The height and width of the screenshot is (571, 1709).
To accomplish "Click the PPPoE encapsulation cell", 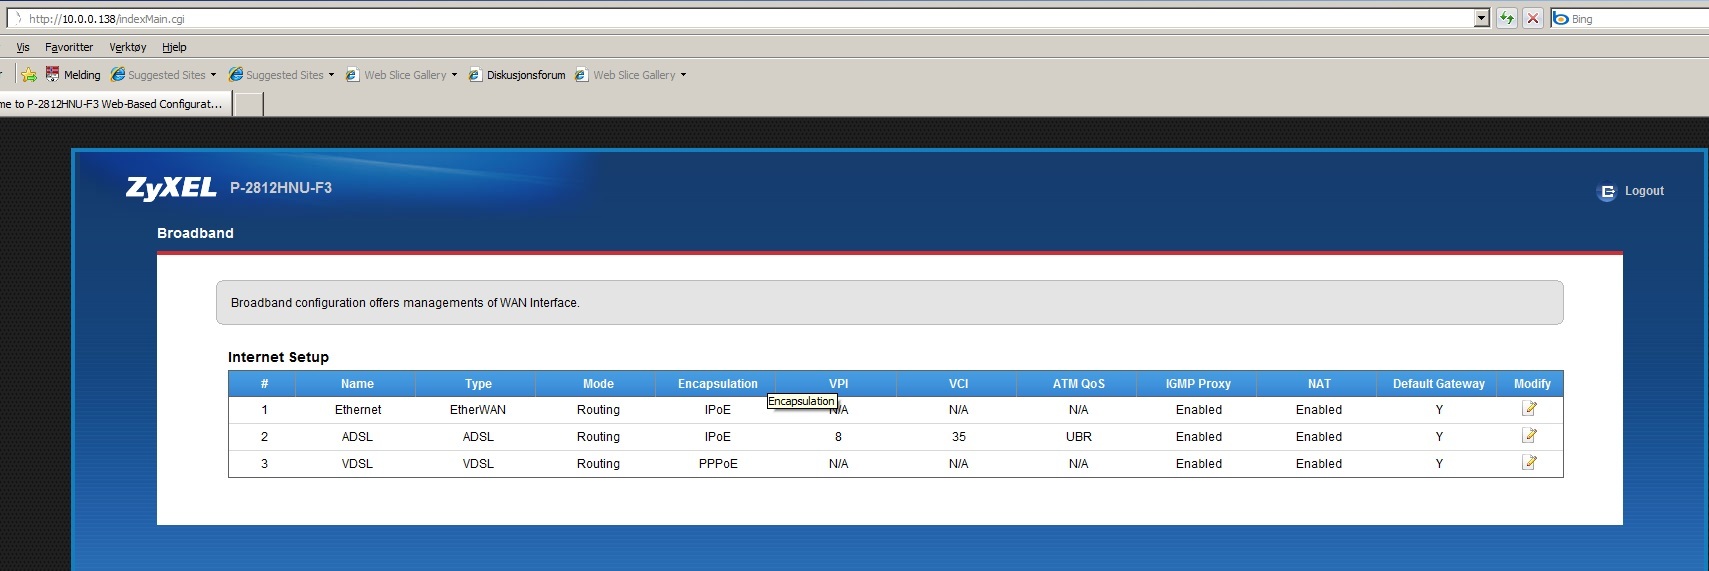I will [x=718, y=464].
